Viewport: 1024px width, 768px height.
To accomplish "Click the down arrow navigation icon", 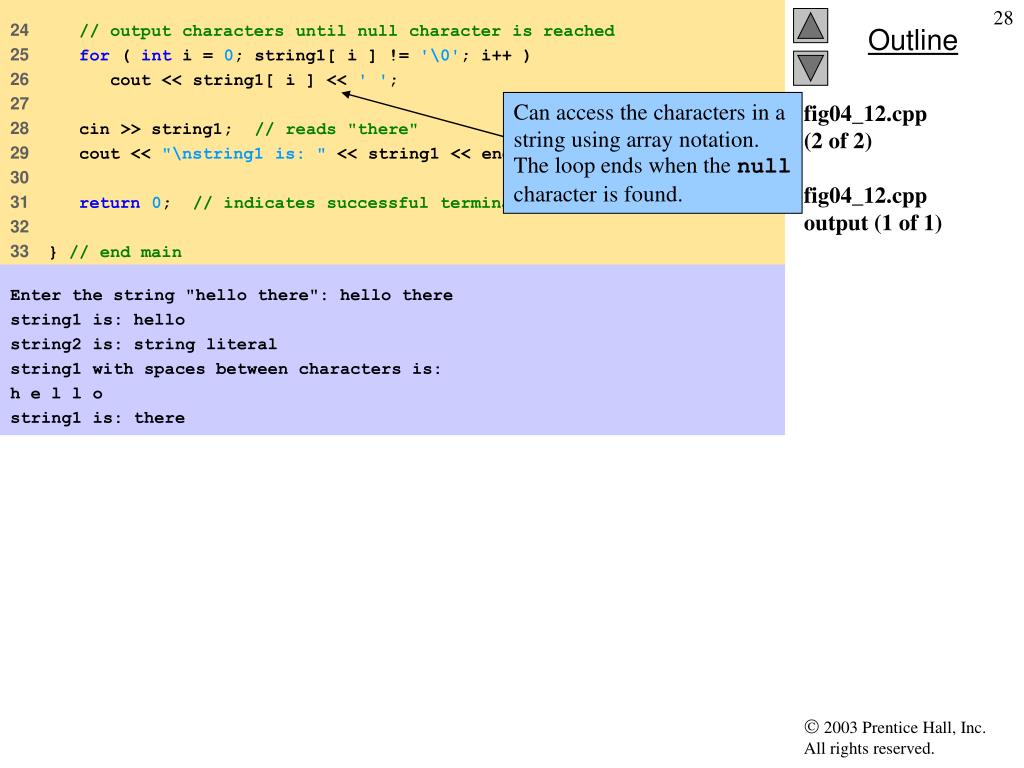I will pyautogui.click(x=810, y=68).
